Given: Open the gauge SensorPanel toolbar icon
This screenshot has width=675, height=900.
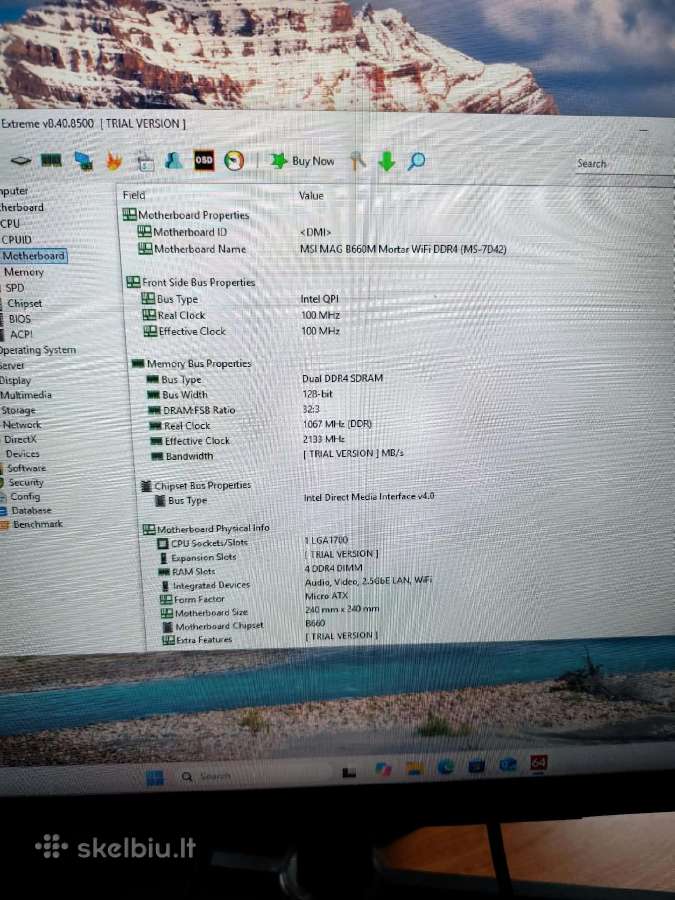Looking at the screenshot, I should point(234,161).
